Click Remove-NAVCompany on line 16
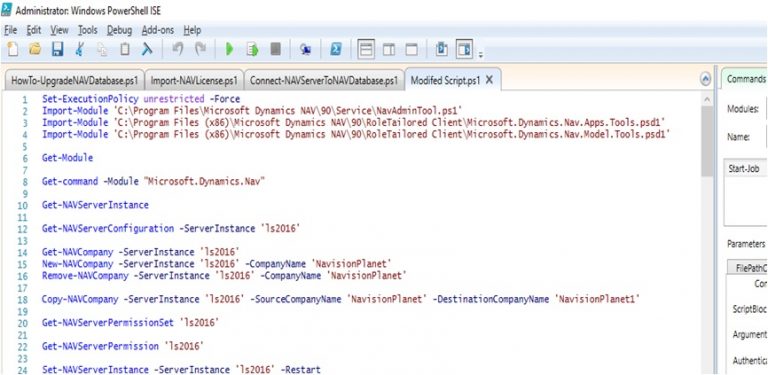Viewport: 768px width, 375px height. 85,276
